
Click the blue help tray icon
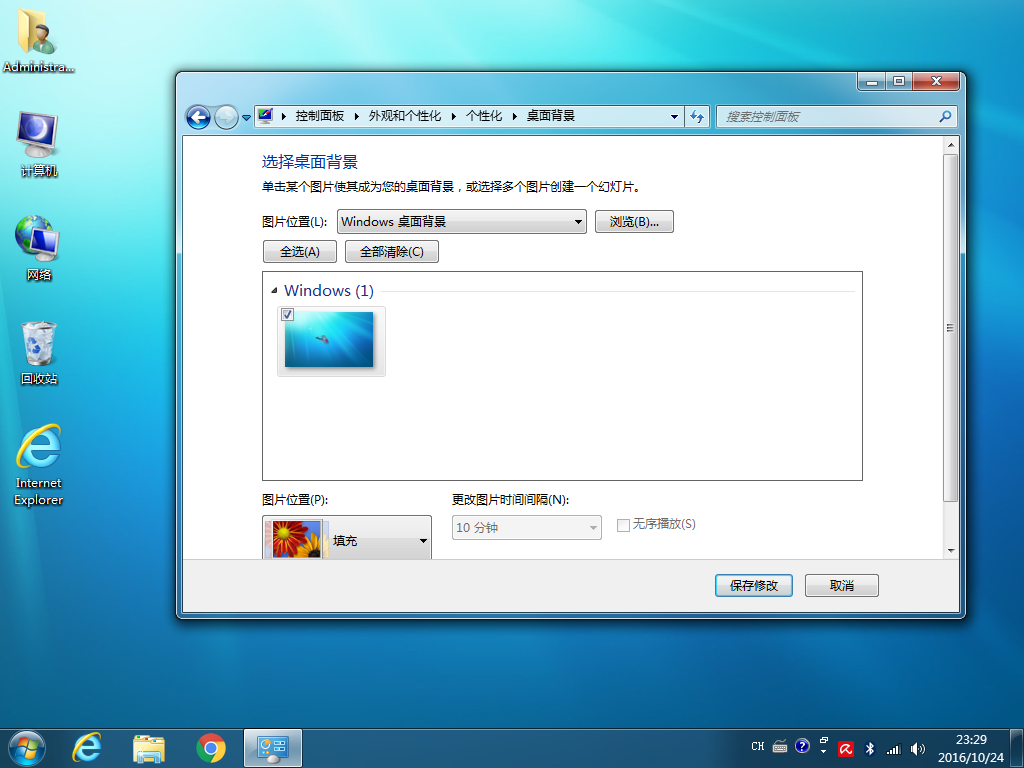click(802, 746)
